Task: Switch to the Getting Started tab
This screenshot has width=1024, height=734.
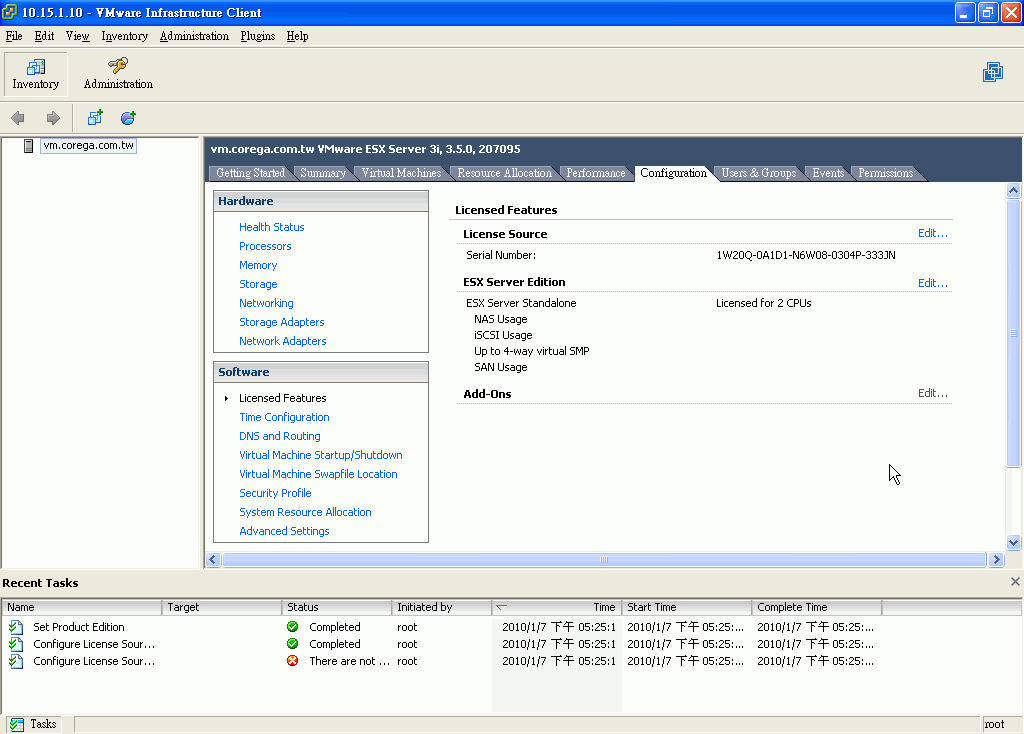Action: [251, 173]
